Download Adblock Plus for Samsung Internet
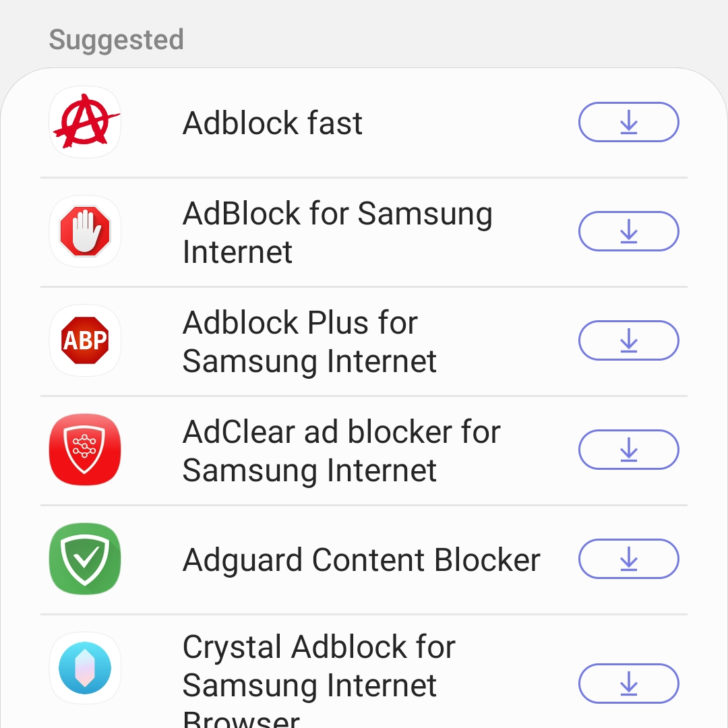Viewport: 728px width, 728px height. pyautogui.click(x=628, y=341)
